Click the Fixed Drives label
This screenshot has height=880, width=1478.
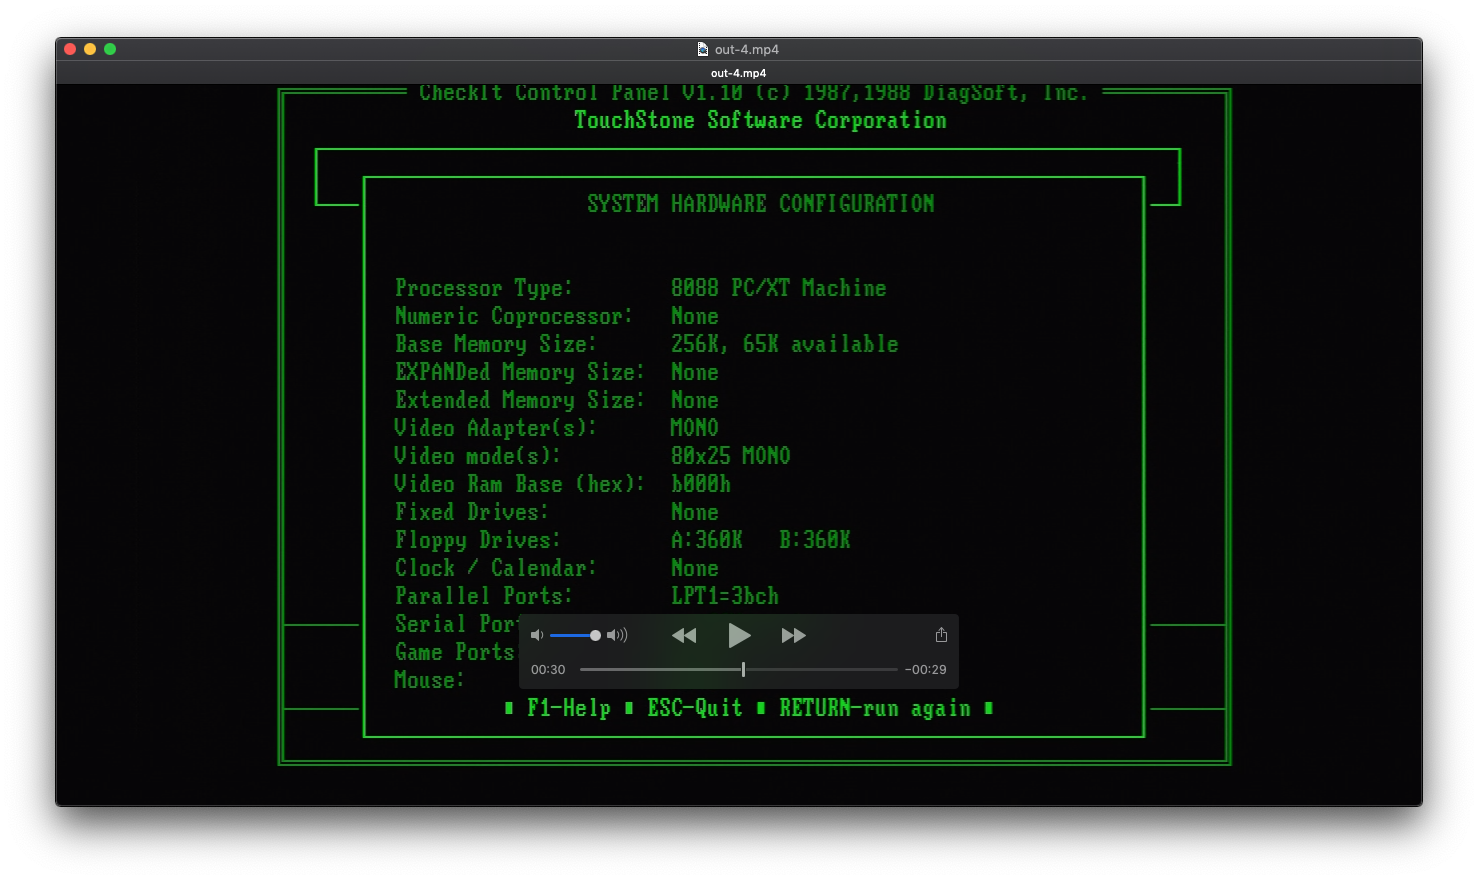[472, 512]
